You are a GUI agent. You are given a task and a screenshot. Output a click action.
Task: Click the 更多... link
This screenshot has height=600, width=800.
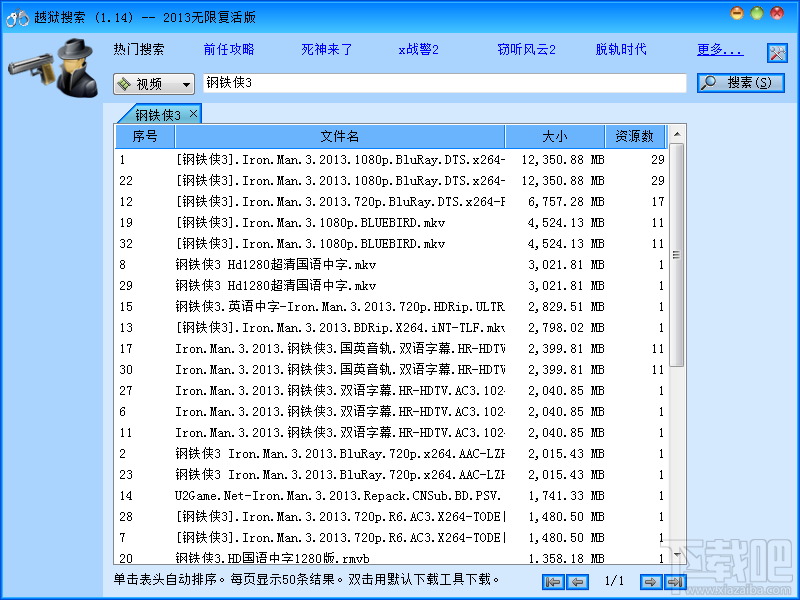720,49
